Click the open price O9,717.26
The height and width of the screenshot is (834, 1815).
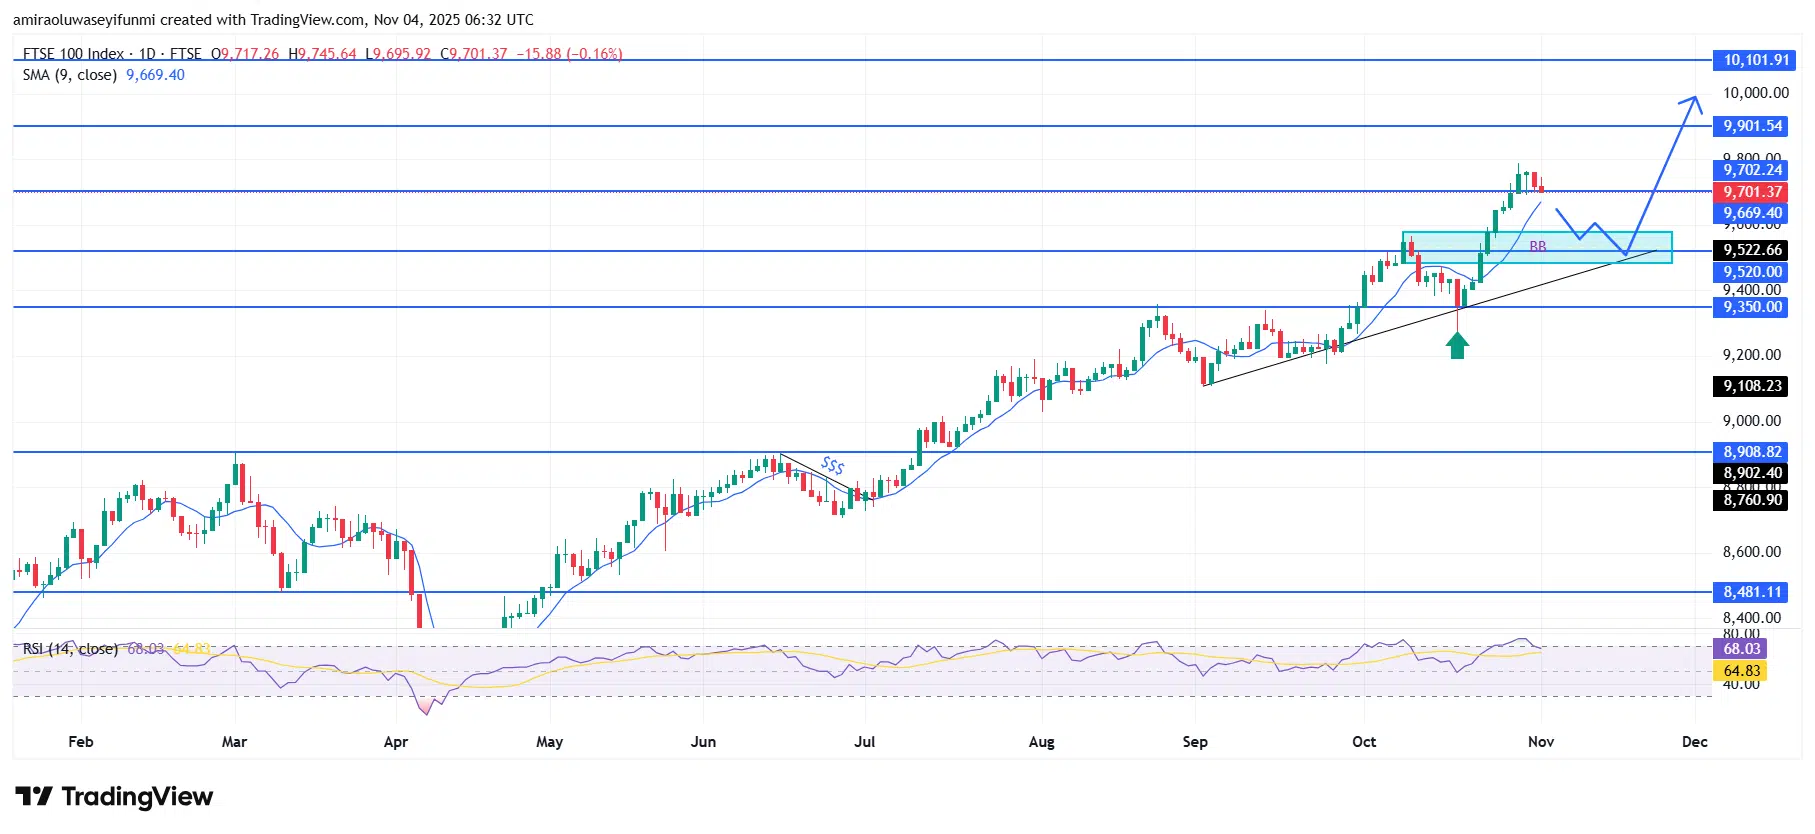(245, 54)
